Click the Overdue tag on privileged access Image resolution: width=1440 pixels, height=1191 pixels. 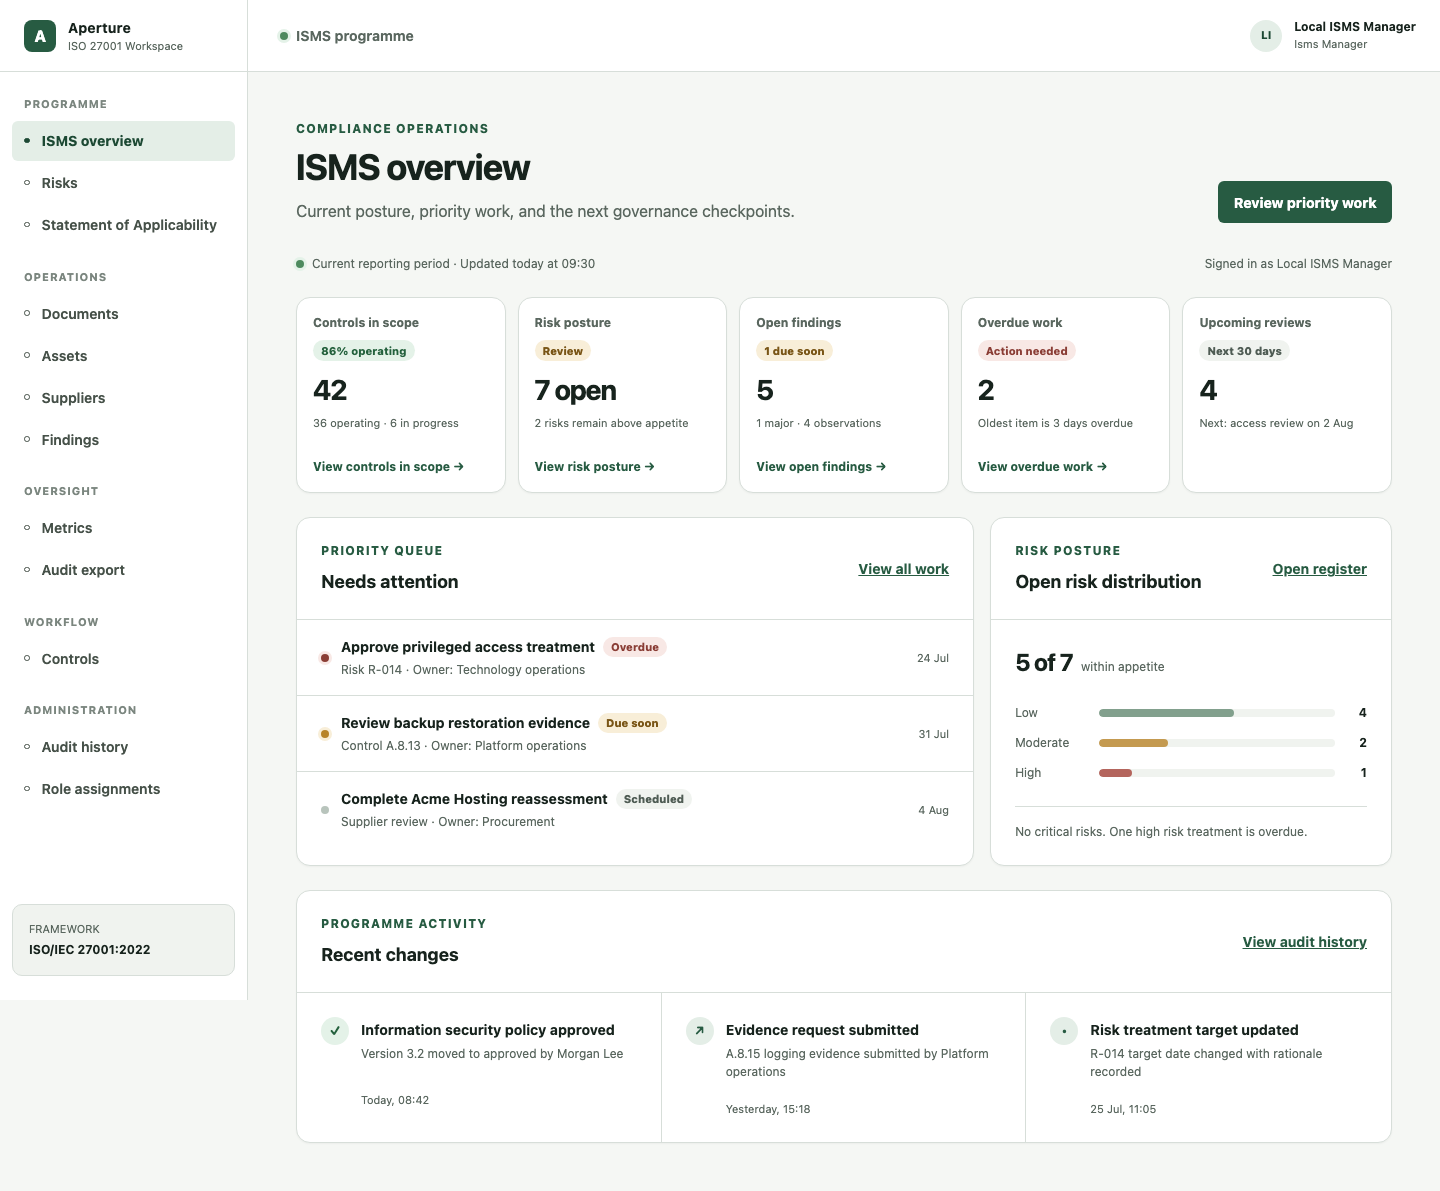tap(635, 647)
